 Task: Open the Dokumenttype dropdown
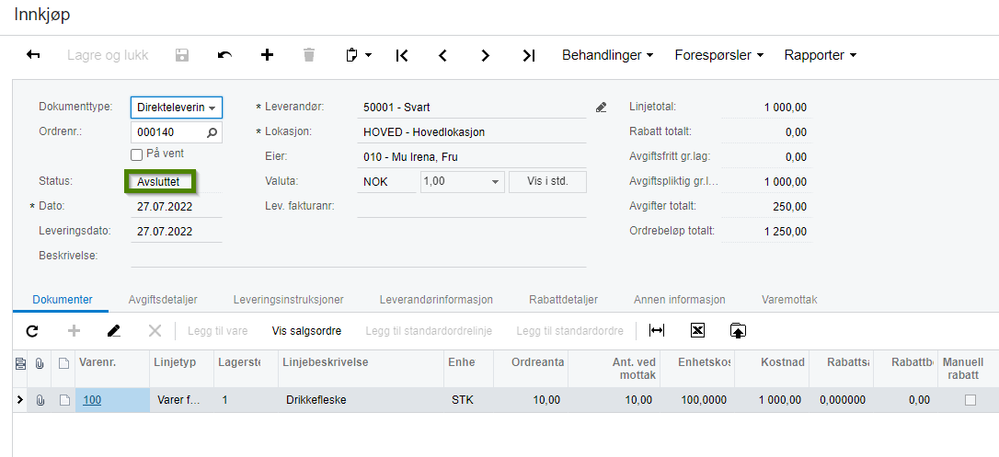pyautogui.click(x=176, y=107)
